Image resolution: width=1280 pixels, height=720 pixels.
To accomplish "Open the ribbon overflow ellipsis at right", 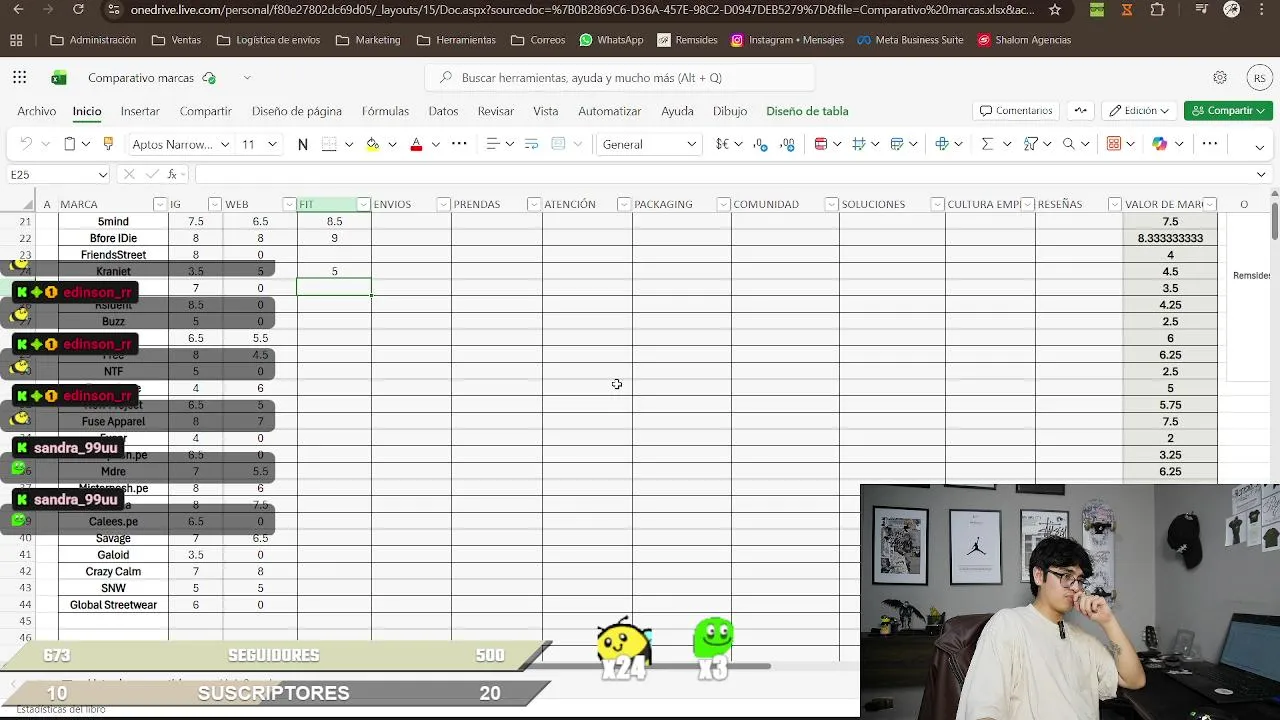I will [1209, 144].
